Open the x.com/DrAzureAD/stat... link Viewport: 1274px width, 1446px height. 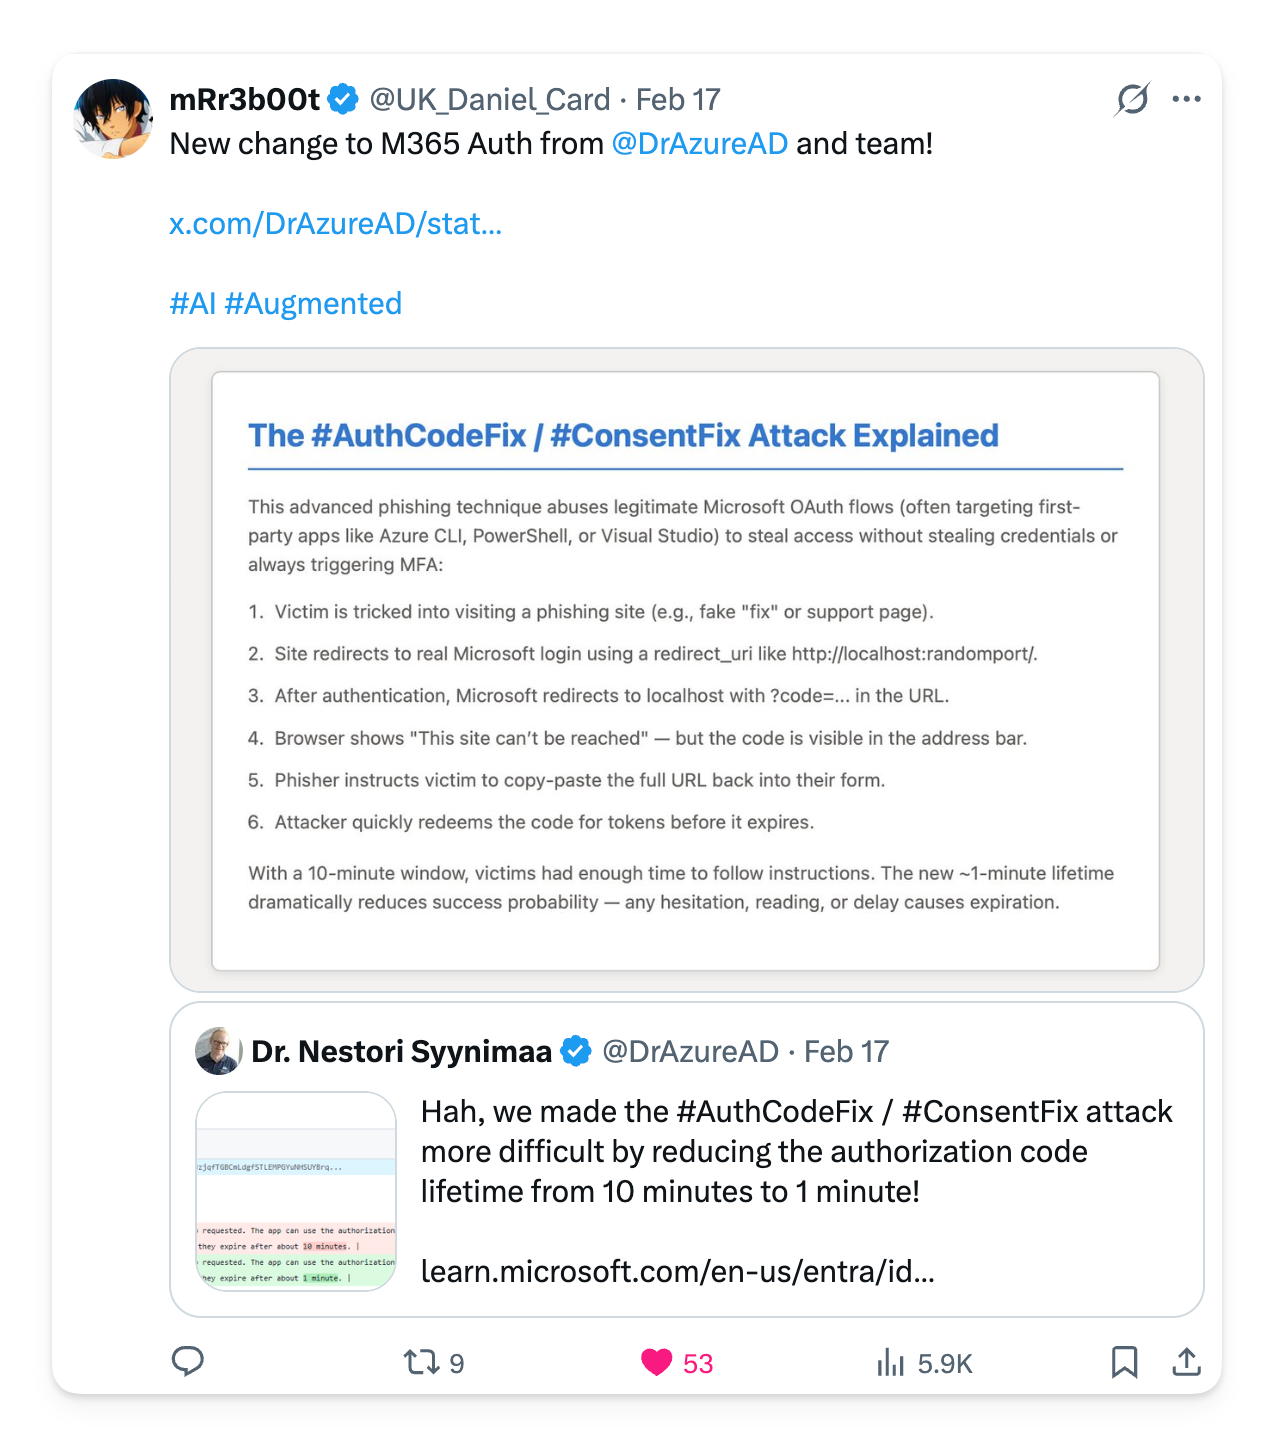tap(336, 224)
